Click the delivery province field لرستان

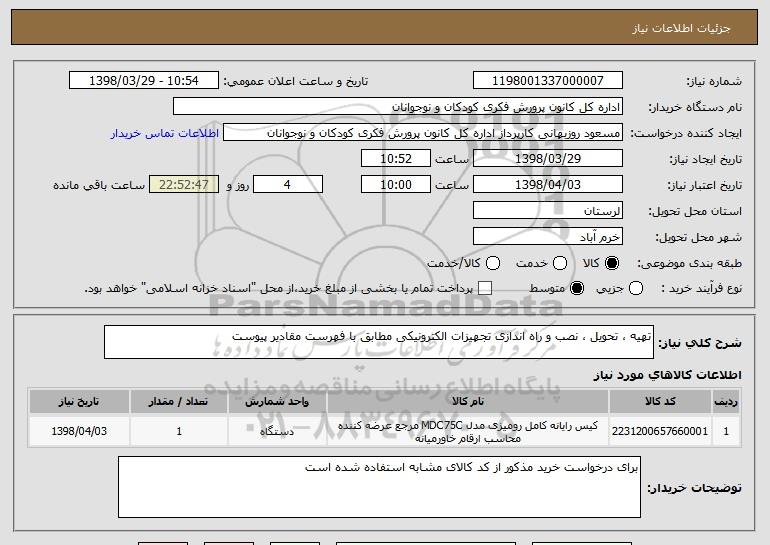pyautogui.click(x=548, y=211)
